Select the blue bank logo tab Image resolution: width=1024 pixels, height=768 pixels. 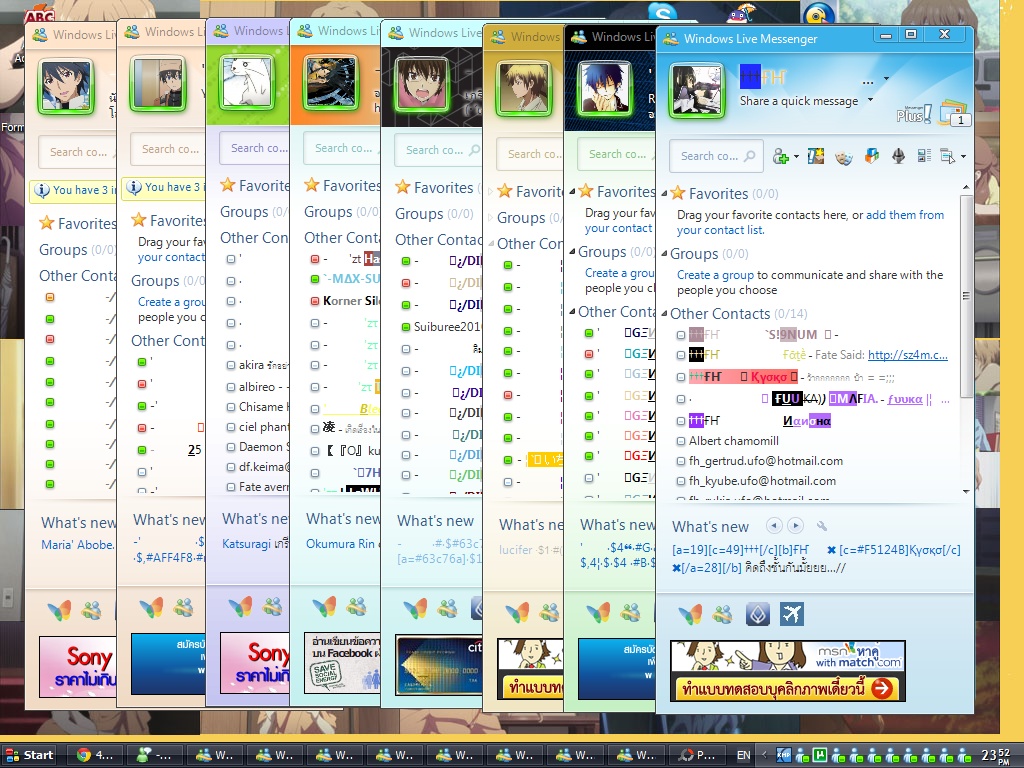point(758,614)
